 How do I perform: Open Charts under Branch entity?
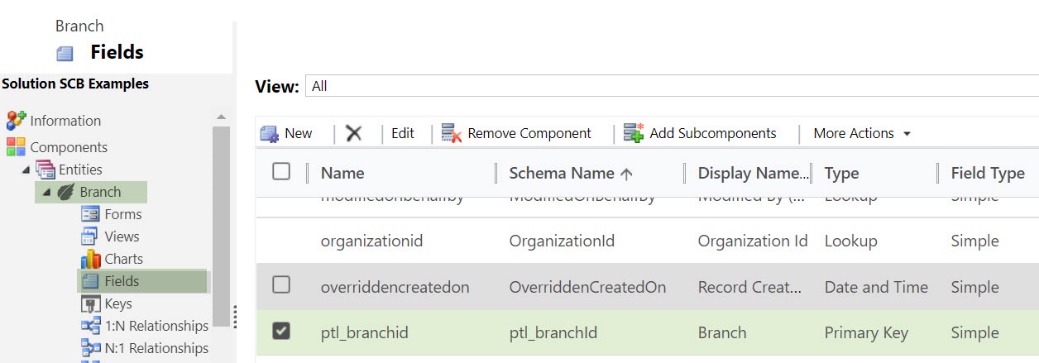click(x=124, y=259)
